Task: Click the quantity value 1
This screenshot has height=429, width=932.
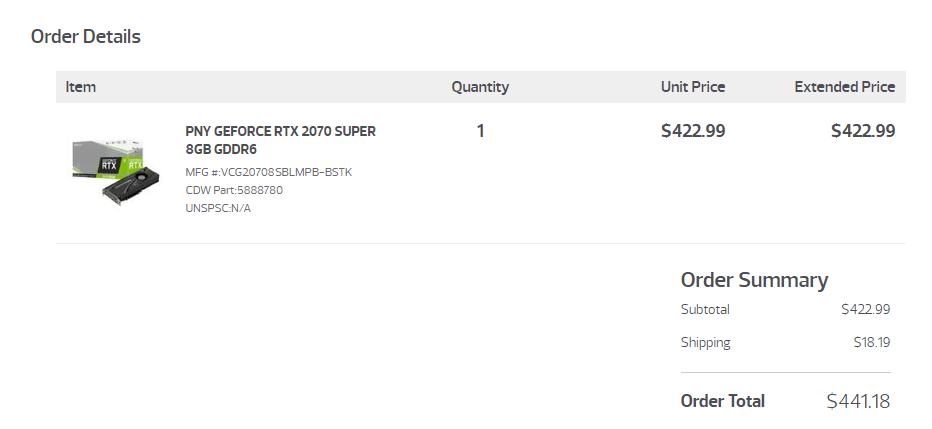Action: (x=480, y=131)
